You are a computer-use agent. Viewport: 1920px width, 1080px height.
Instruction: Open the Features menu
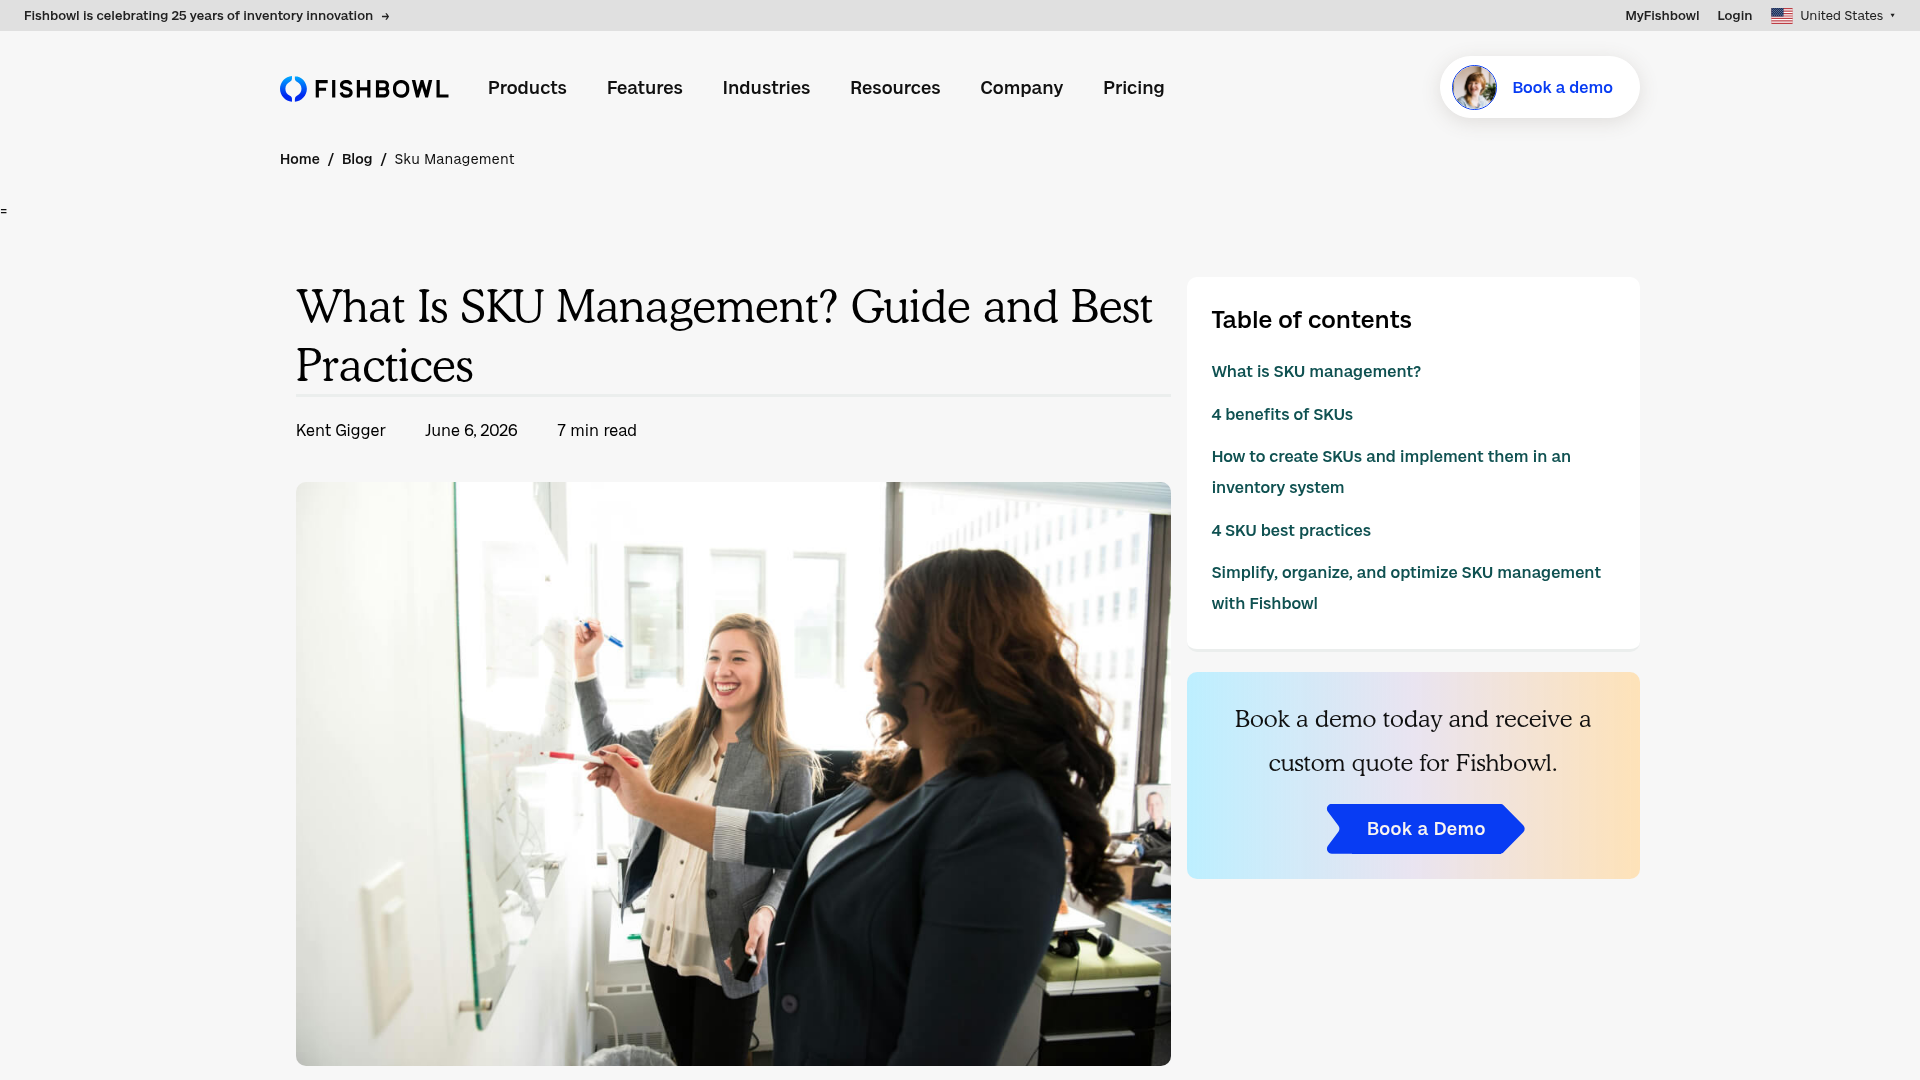pyautogui.click(x=644, y=88)
